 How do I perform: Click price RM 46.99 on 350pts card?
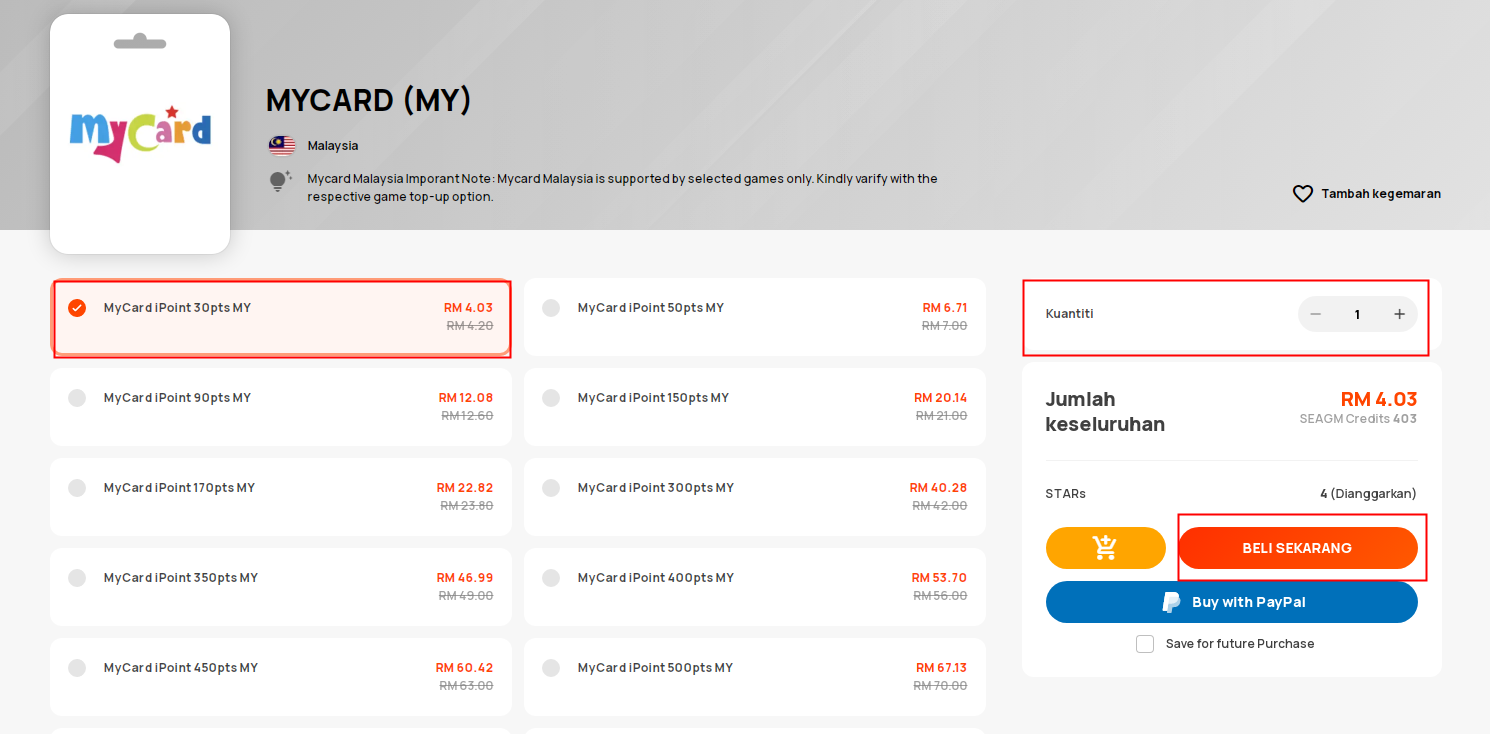[x=465, y=578]
